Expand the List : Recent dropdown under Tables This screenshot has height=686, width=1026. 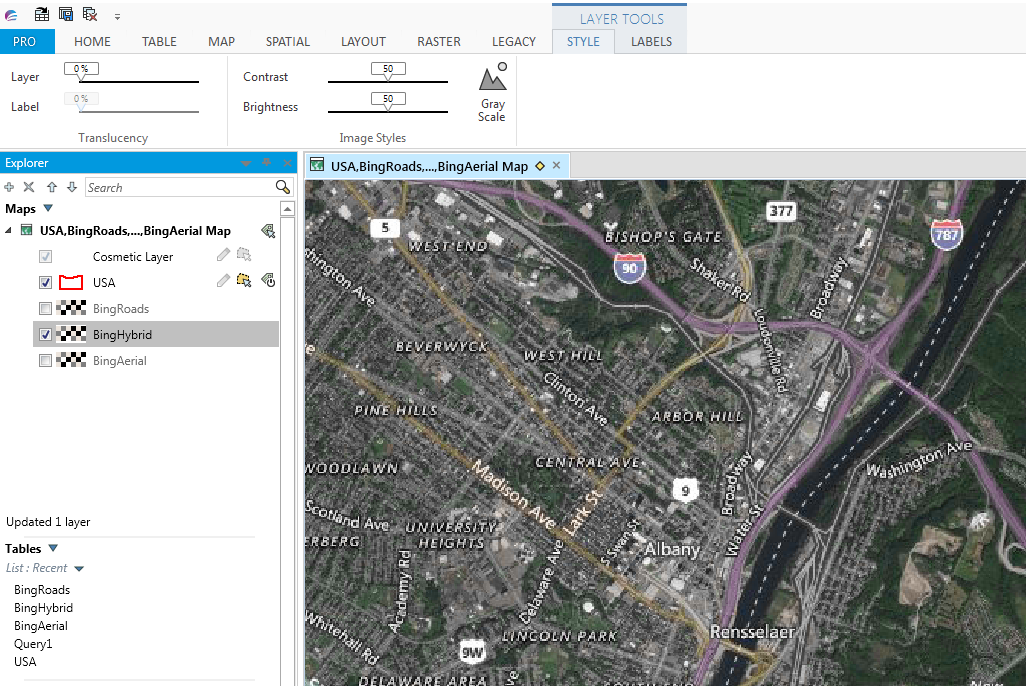(79, 567)
